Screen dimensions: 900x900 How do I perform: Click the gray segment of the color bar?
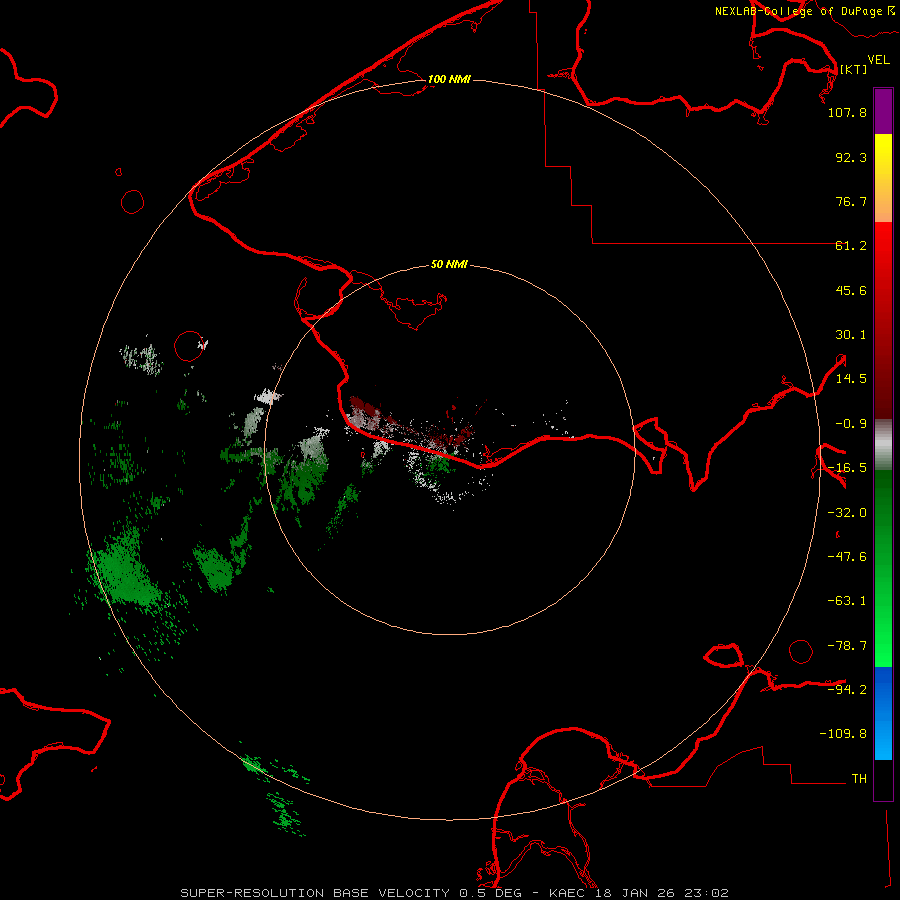(883, 445)
